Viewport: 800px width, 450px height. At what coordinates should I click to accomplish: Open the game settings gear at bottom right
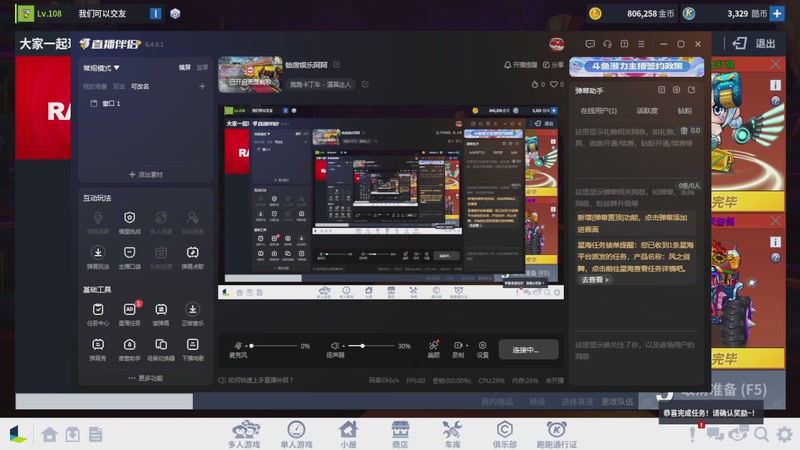[785, 434]
